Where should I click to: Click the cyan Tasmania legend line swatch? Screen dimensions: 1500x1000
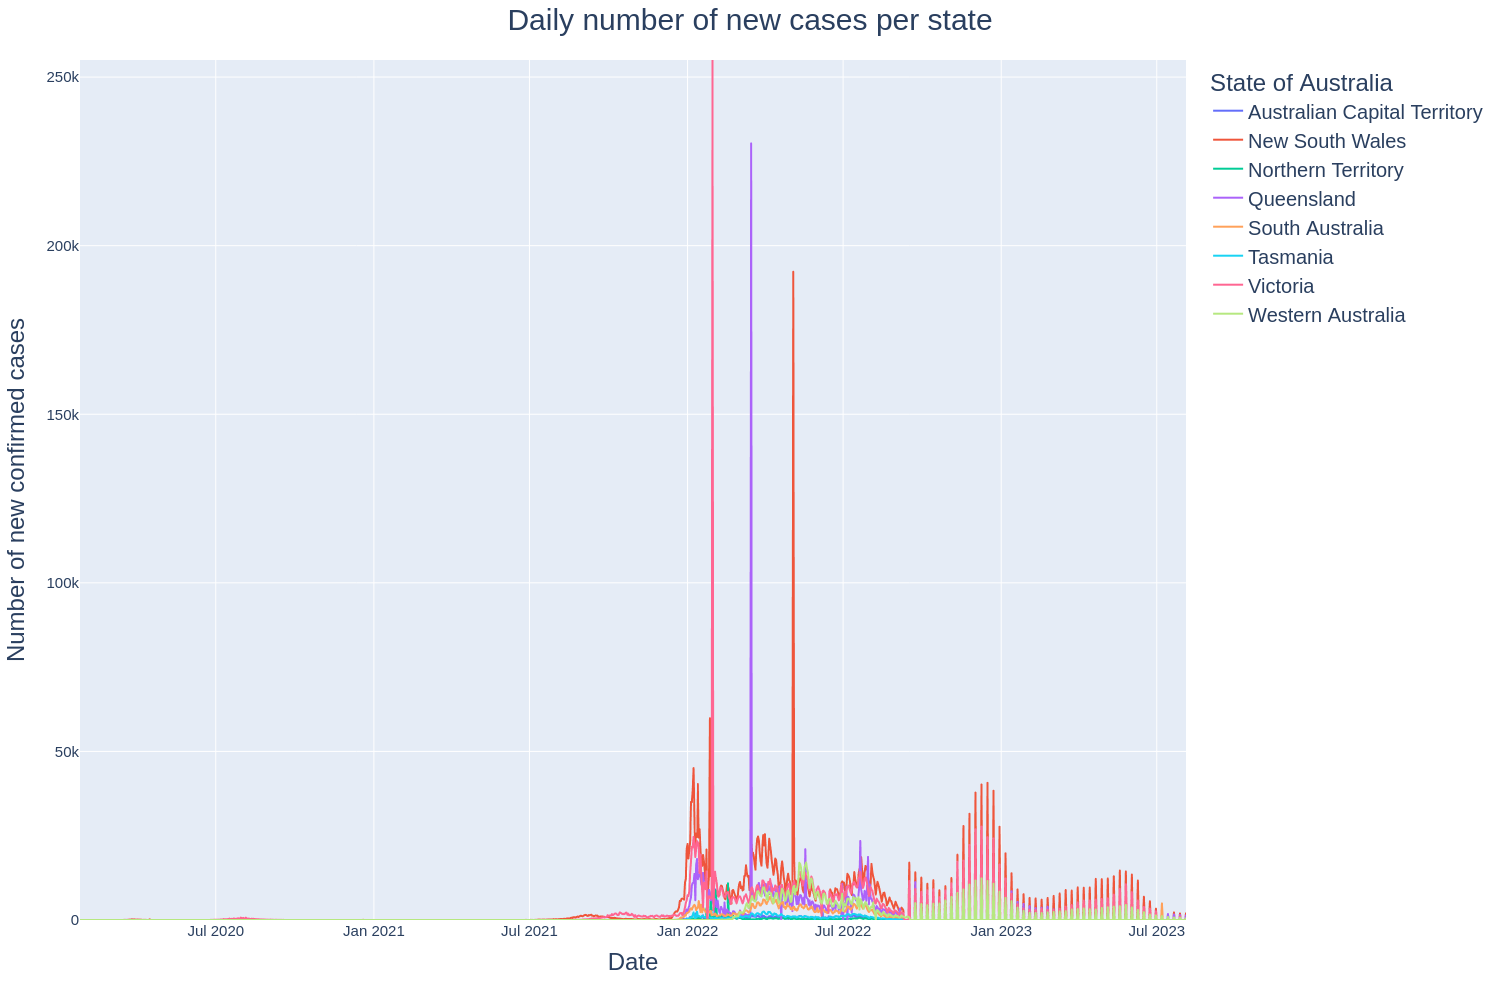point(1228,257)
